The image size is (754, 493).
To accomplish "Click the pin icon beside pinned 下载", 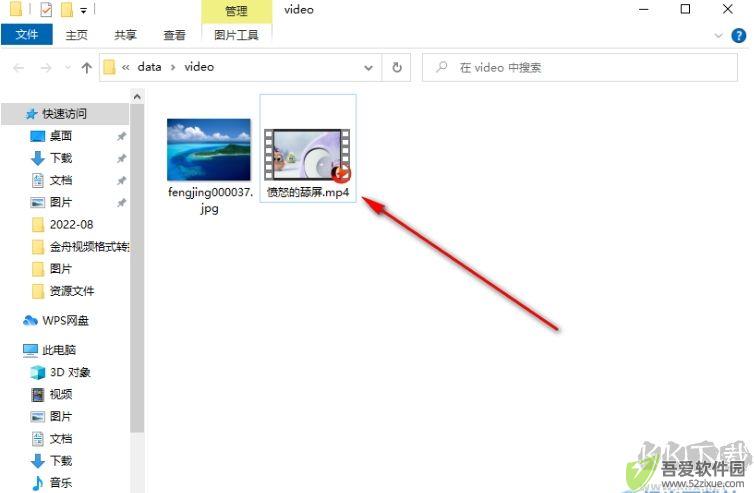I will [122, 158].
